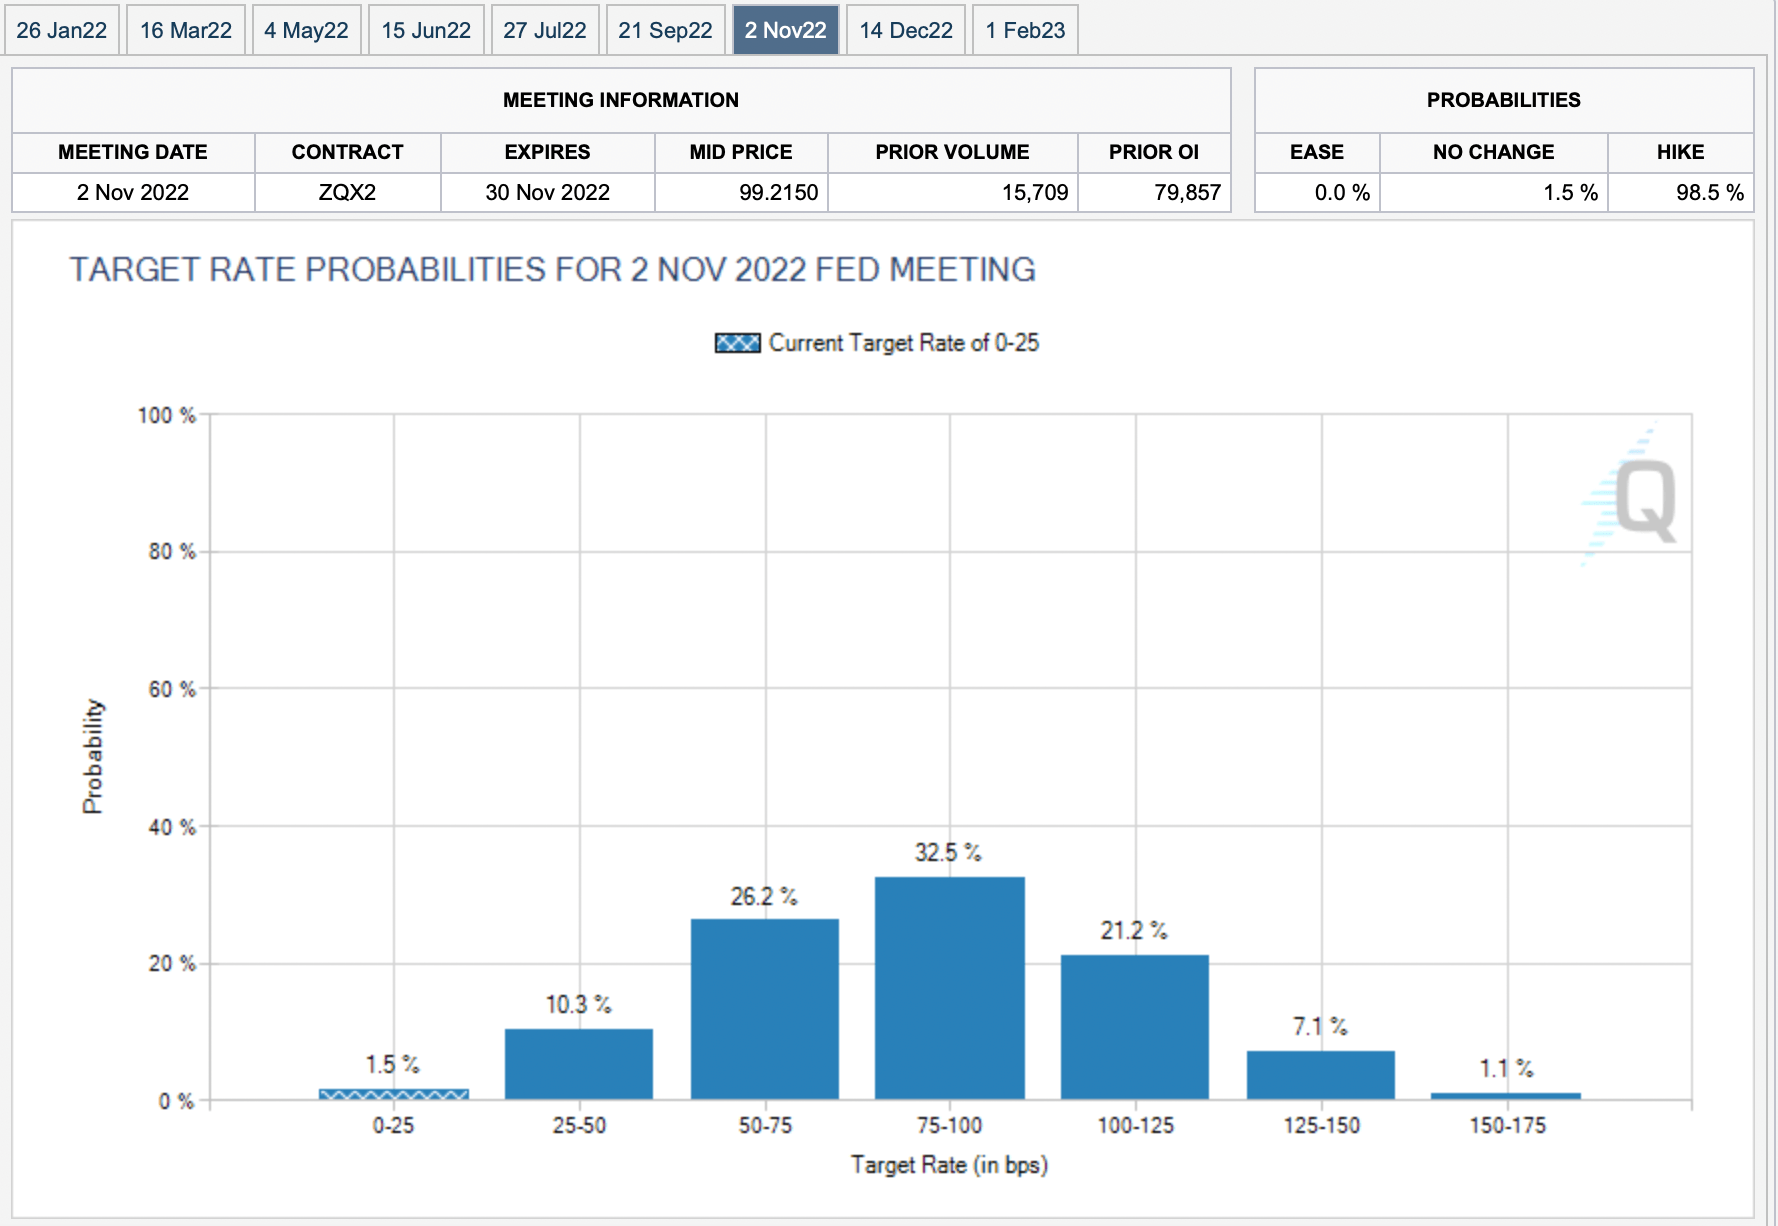Image resolution: width=1778 pixels, height=1226 pixels.
Task: Switch to the 27 Jul22 tab
Action: (545, 30)
